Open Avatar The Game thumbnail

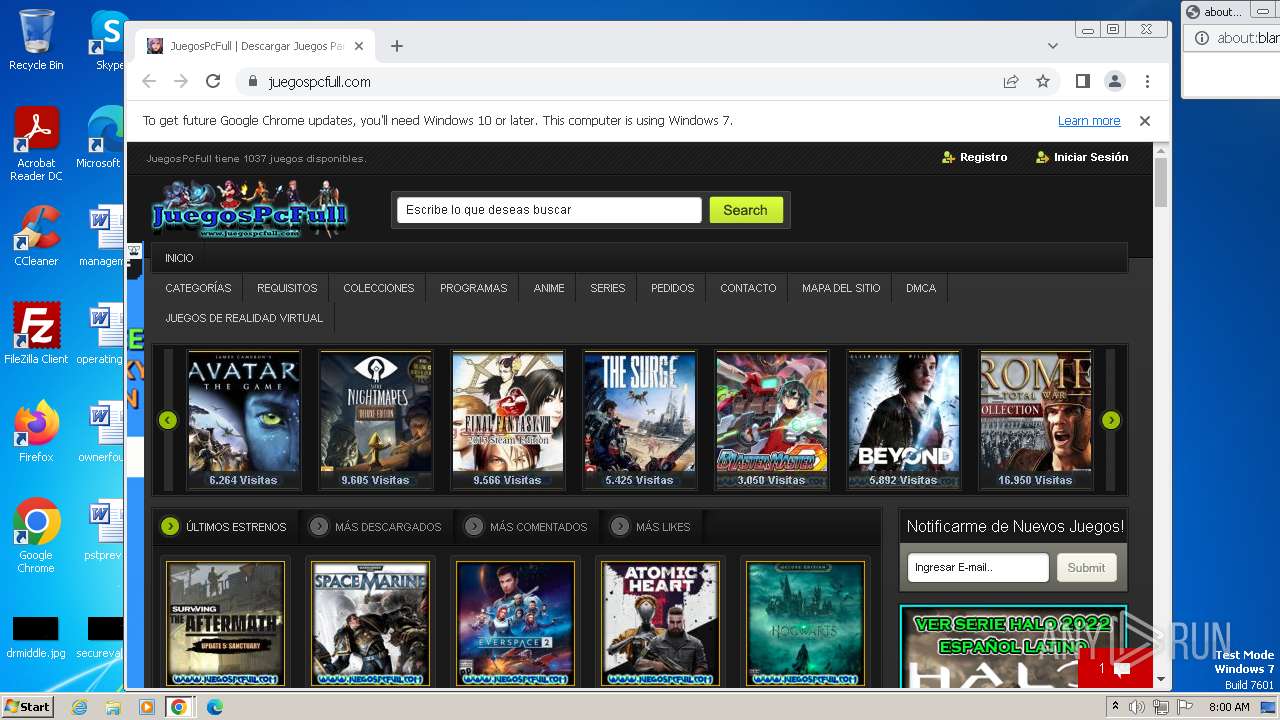[244, 419]
